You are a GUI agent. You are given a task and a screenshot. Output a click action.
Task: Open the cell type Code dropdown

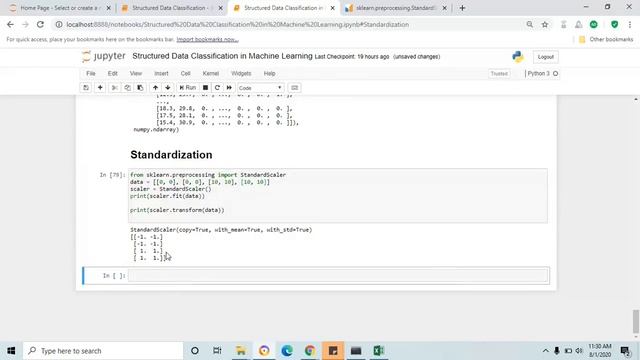tap(260, 88)
